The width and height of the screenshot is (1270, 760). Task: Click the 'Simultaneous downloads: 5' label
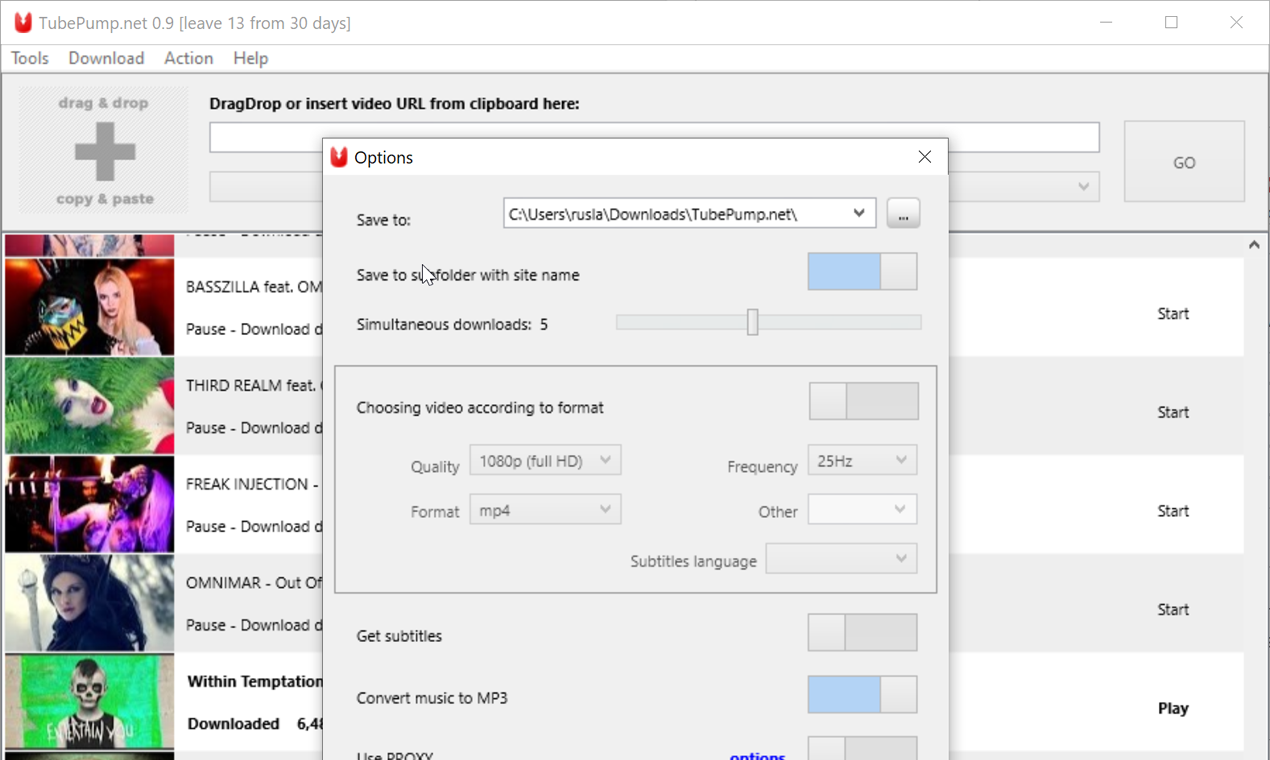pos(452,325)
